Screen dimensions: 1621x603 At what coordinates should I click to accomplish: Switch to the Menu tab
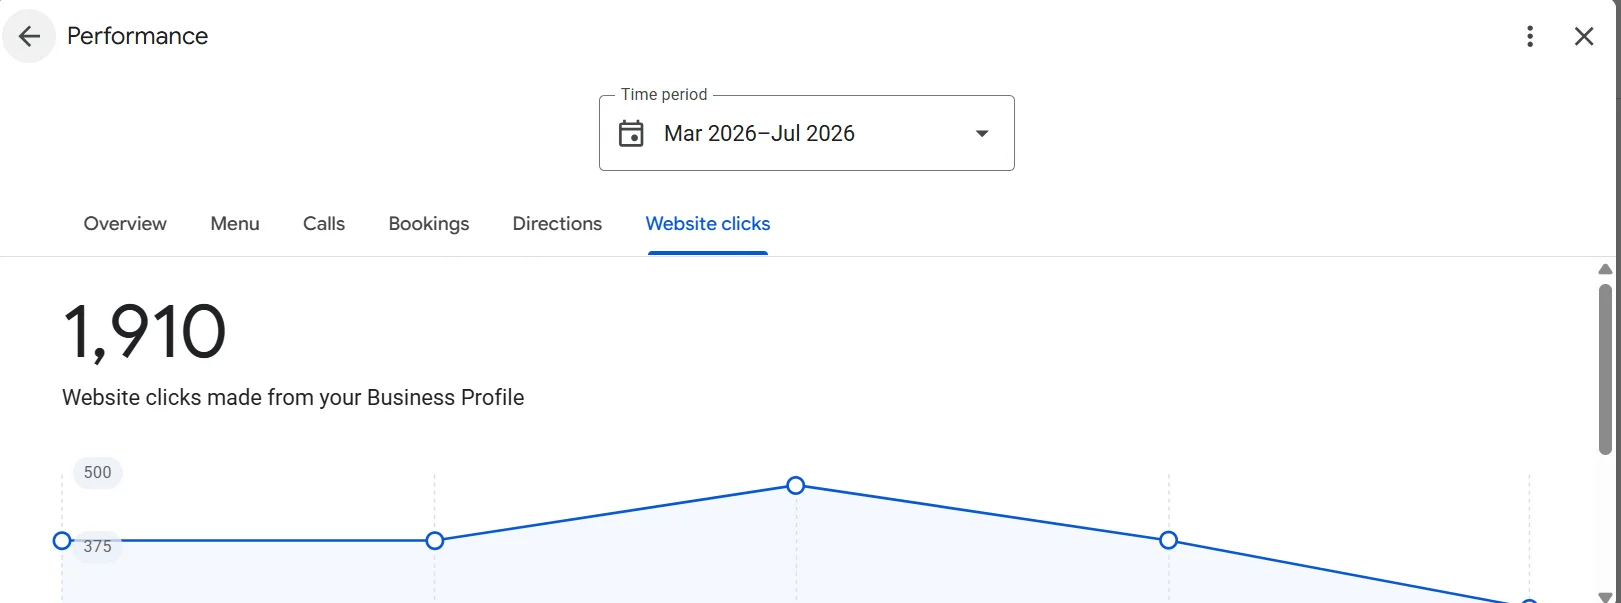tap(235, 224)
